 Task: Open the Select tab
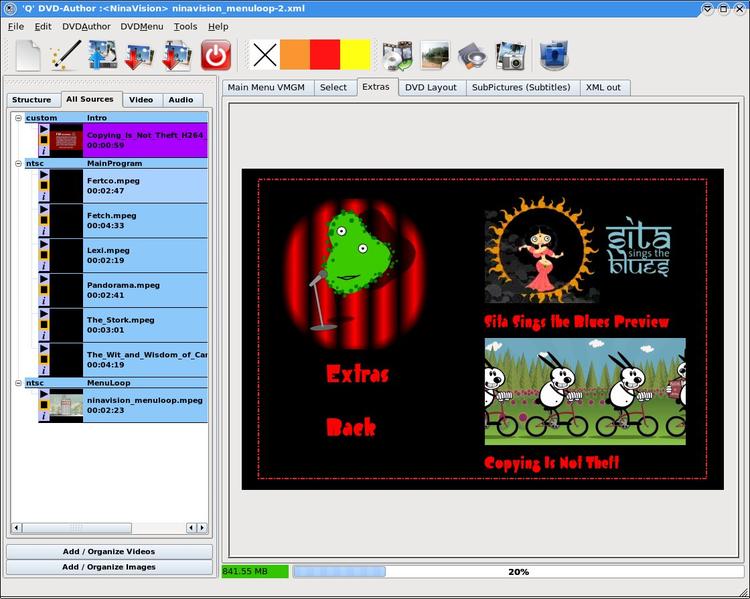pyautogui.click(x=333, y=88)
